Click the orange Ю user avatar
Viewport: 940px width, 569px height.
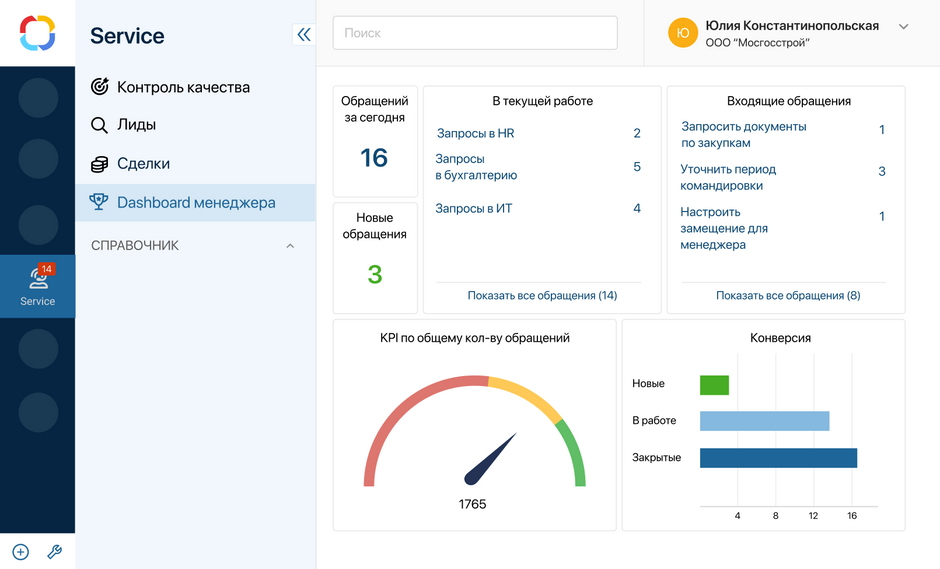pos(683,33)
